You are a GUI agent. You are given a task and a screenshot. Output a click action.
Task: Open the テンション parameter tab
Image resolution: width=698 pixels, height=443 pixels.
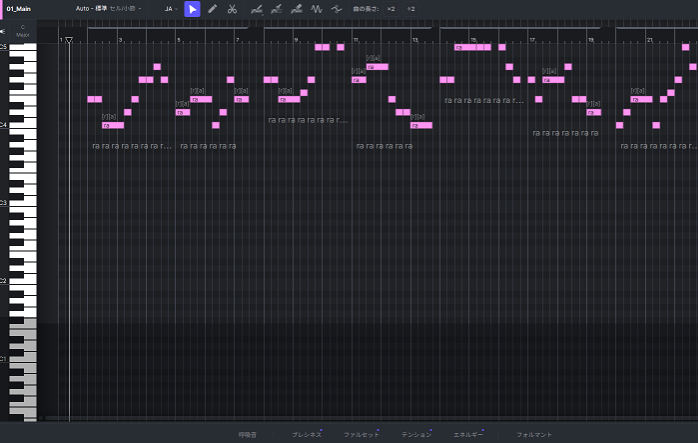(x=416, y=435)
